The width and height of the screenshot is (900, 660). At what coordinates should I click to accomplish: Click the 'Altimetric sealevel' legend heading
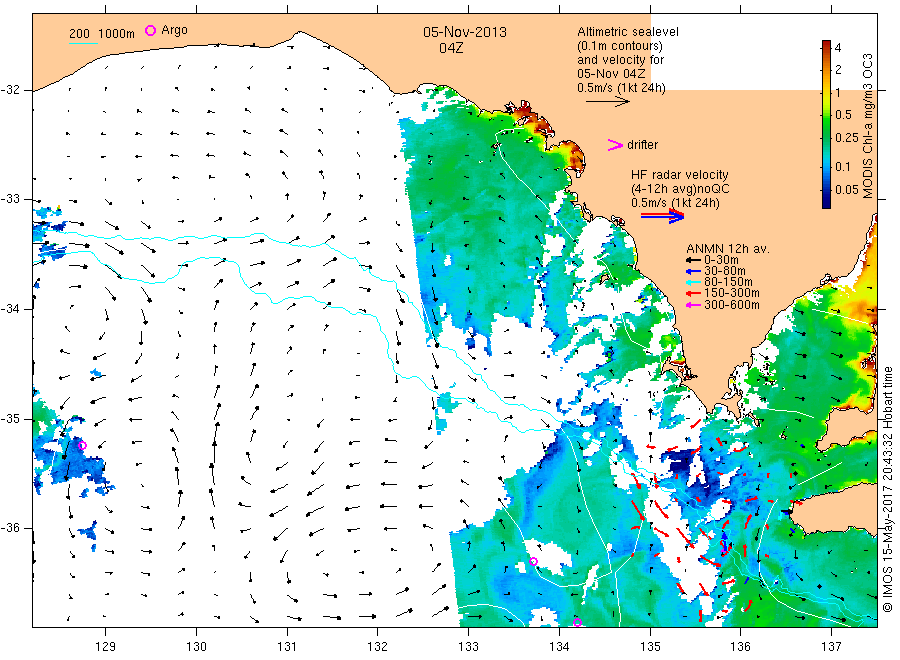pyautogui.click(x=628, y=32)
